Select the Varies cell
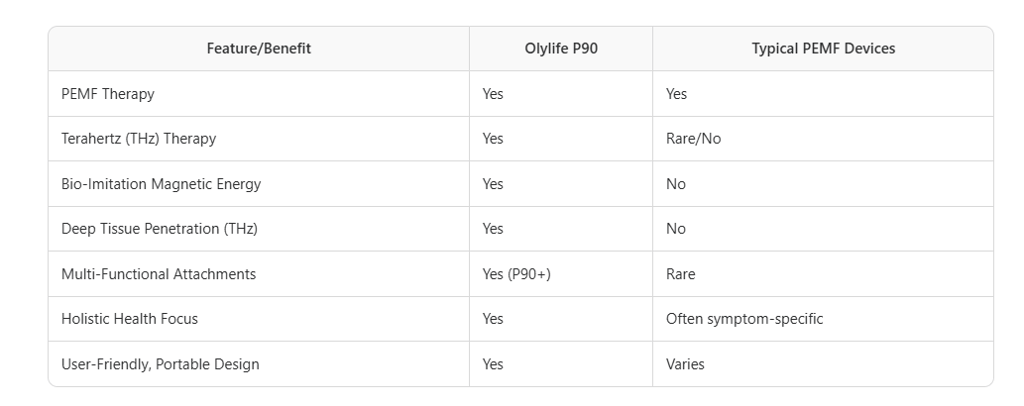This screenshot has height=406, width=1024. [685, 364]
